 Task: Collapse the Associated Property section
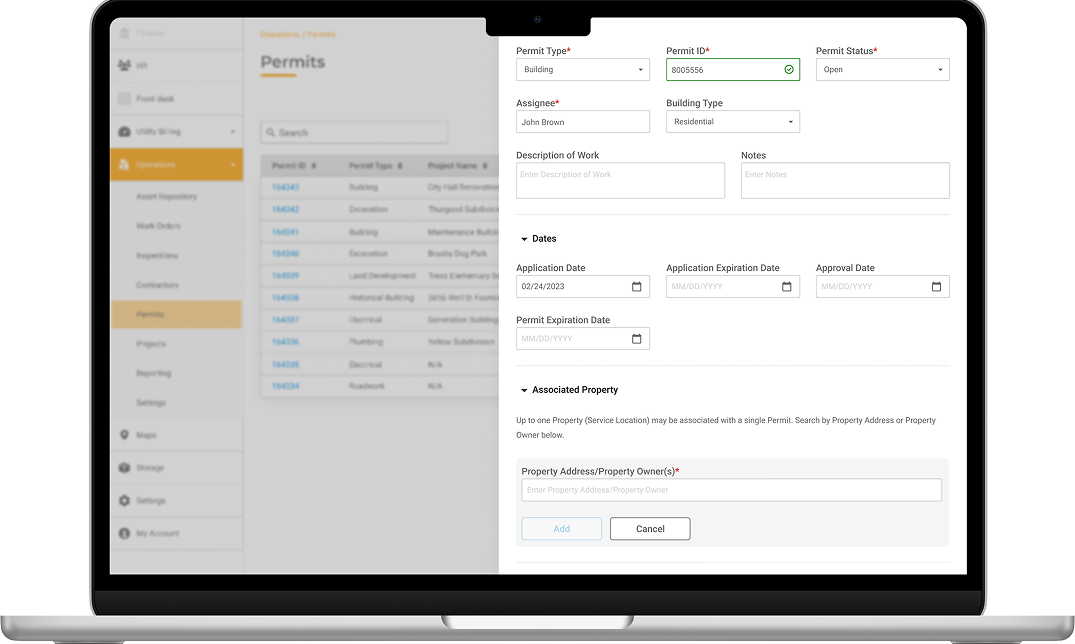coord(524,390)
